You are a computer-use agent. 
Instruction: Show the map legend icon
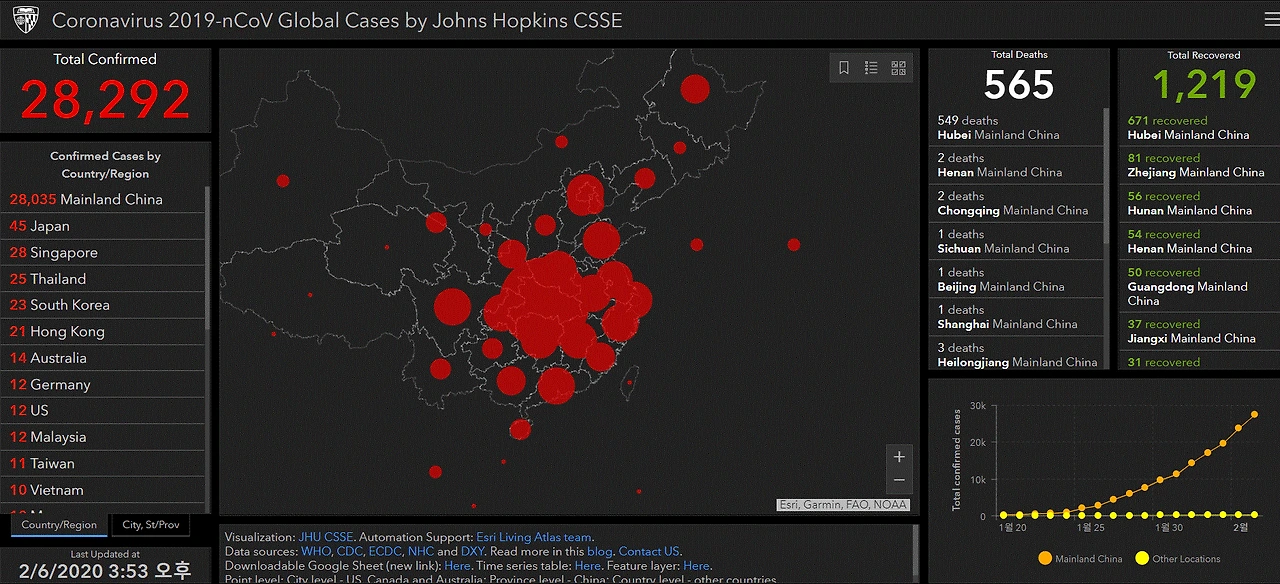pyautogui.click(x=871, y=68)
